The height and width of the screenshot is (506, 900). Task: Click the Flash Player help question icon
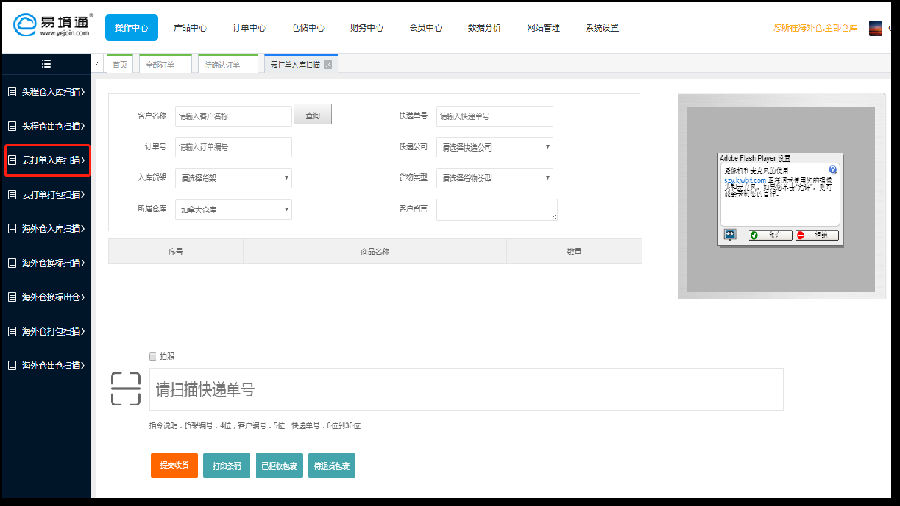tap(832, 170)
